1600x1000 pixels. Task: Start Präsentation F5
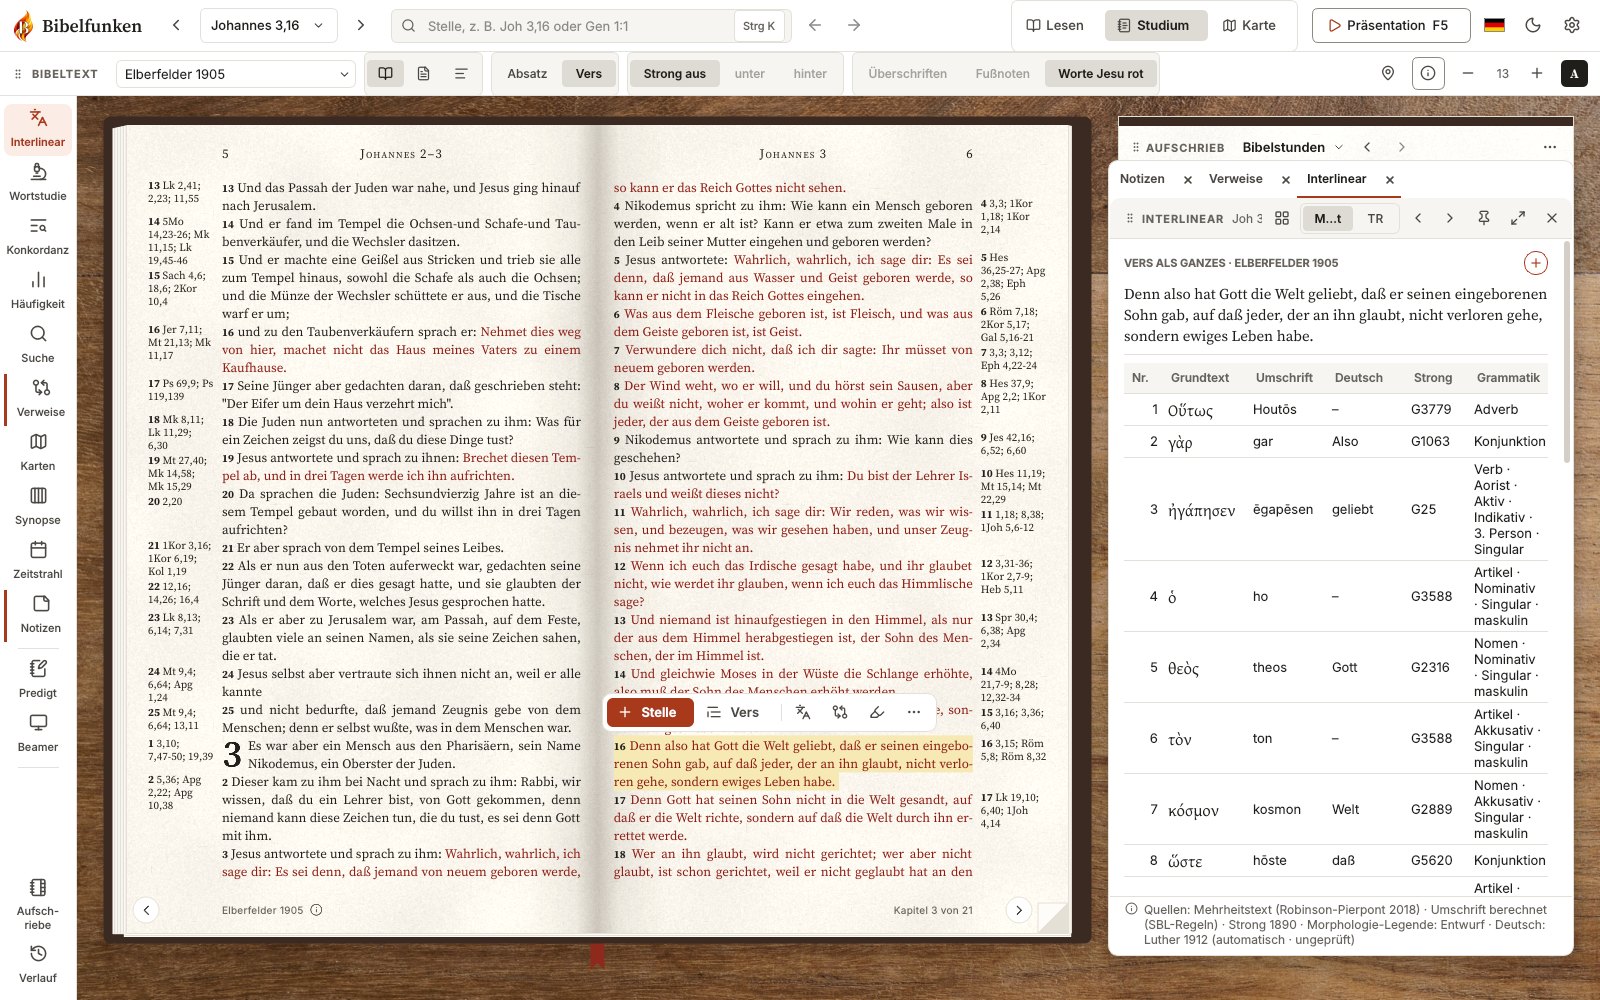coord(1391,26)
